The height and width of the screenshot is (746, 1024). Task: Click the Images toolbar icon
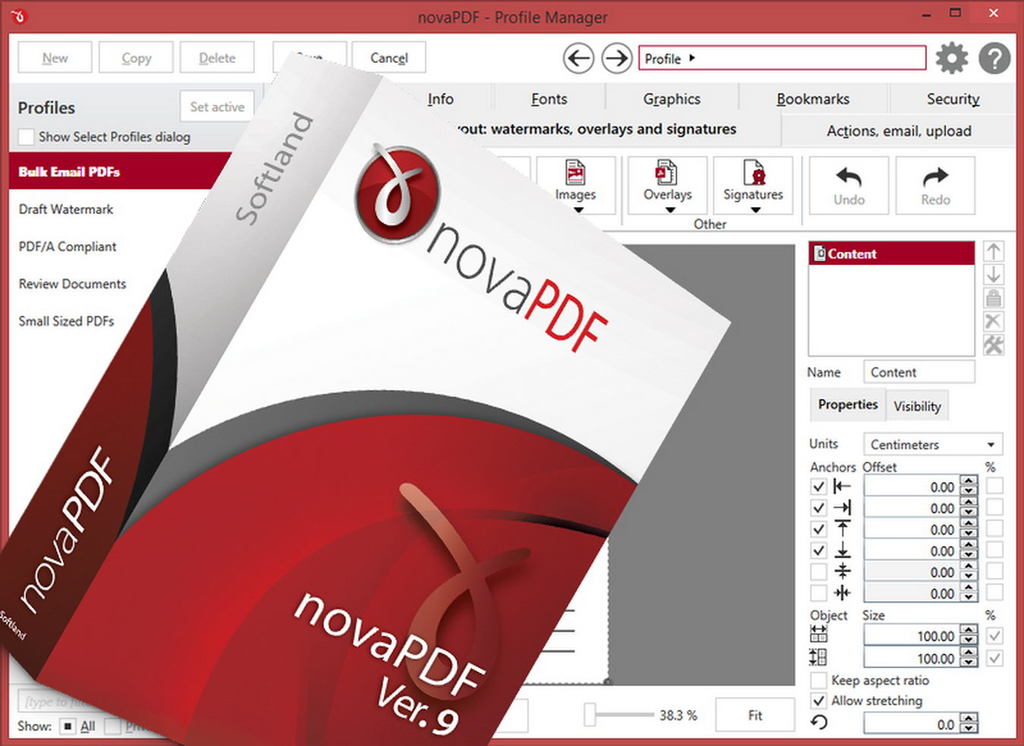click(575, 173)
